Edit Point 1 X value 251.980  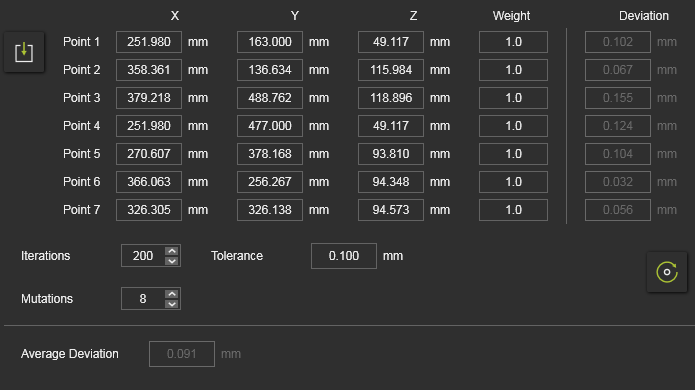tap(149, 42)
